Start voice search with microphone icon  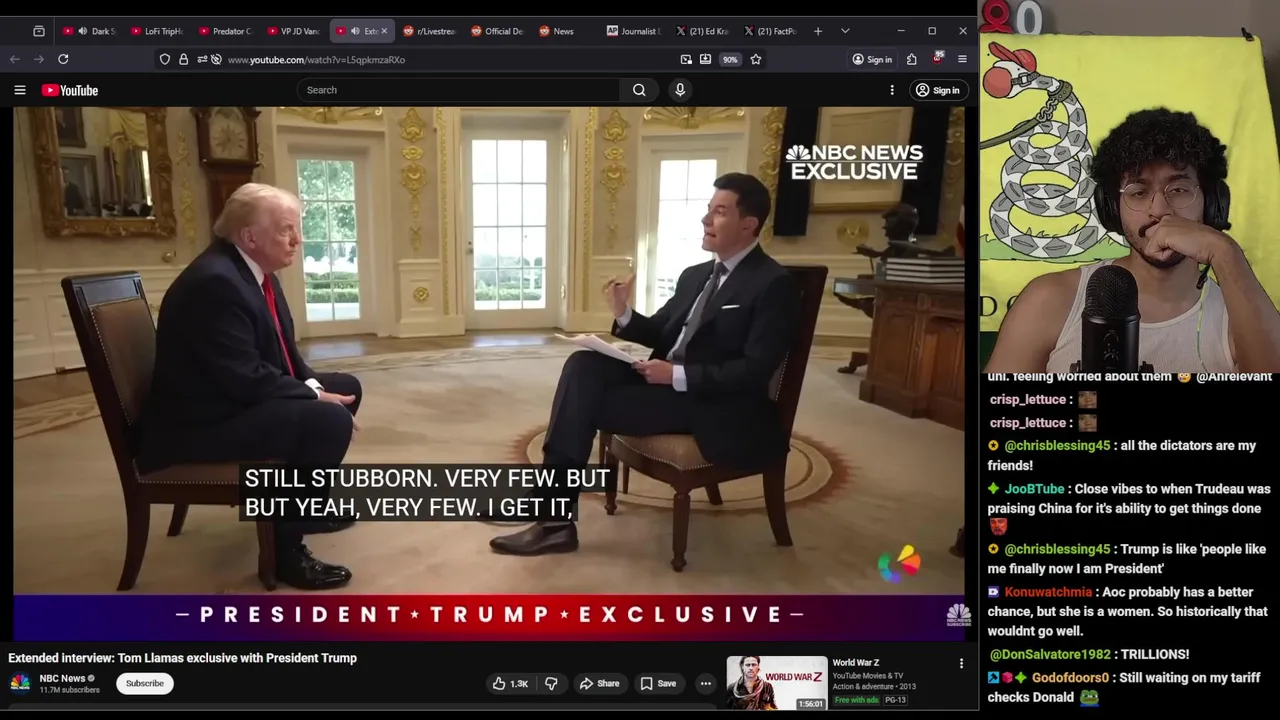(680, 90)
